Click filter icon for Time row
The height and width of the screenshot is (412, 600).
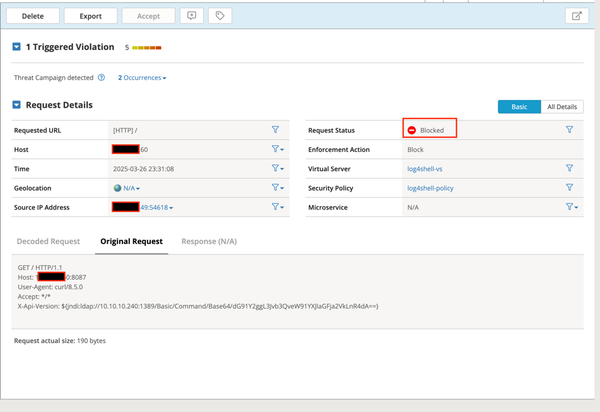click(277, 169)
